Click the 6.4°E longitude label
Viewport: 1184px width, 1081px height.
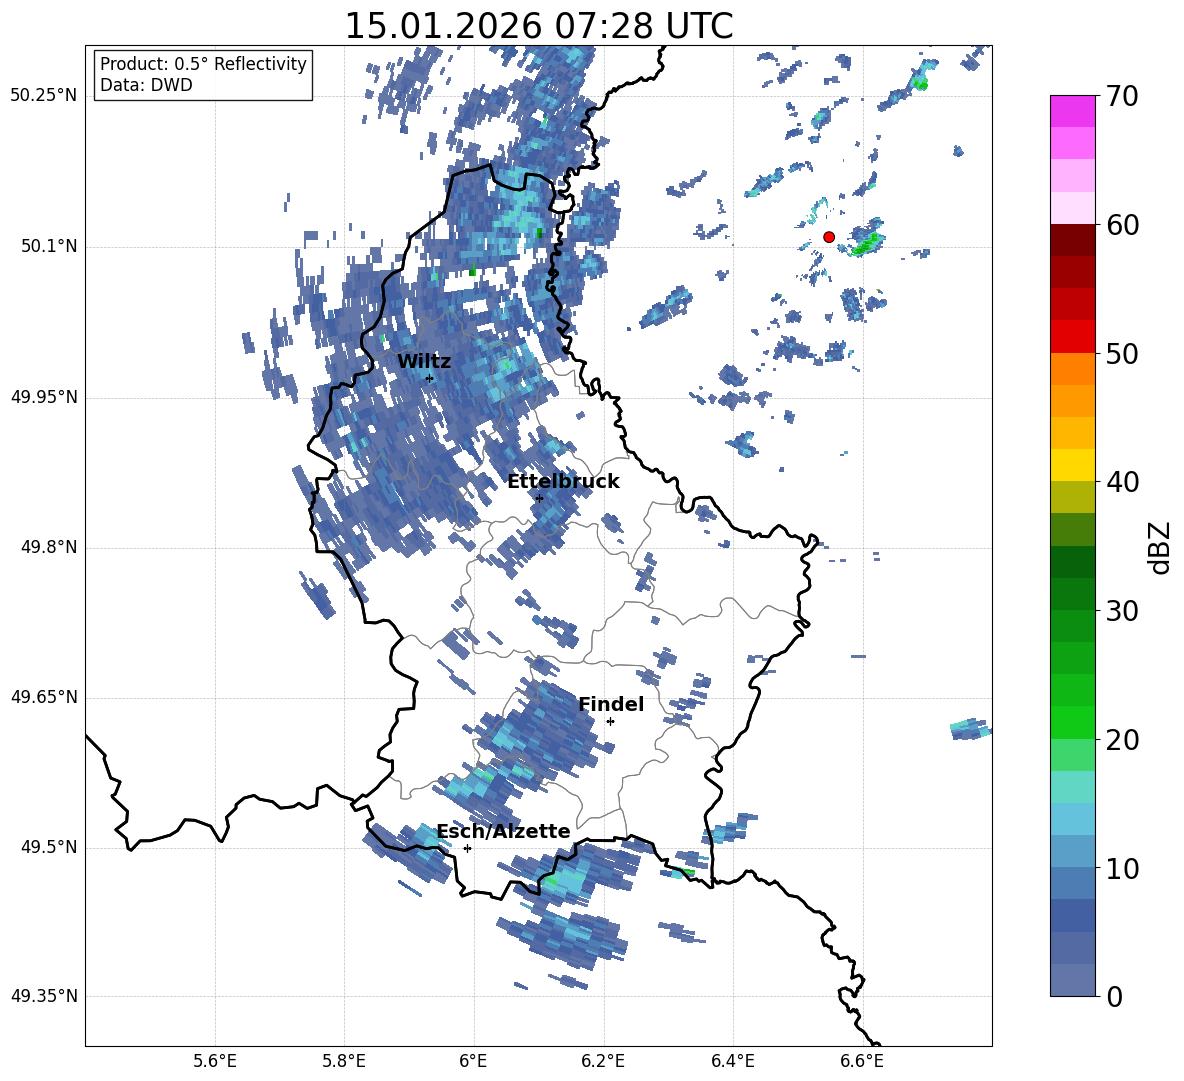coord(732,1061)
